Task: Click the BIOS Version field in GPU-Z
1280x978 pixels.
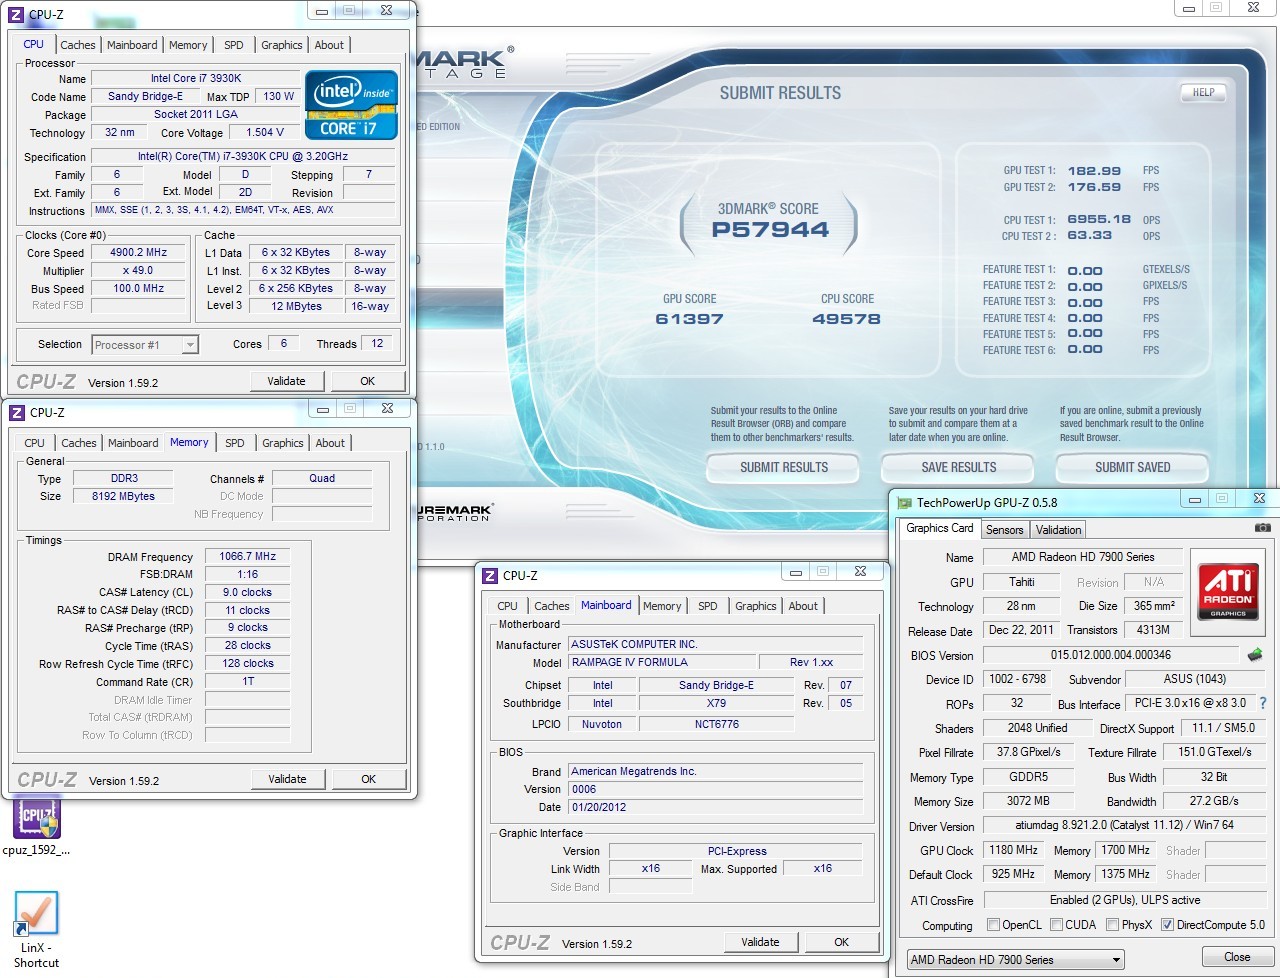Action: pyautogui.click(x=1110, y=655)
